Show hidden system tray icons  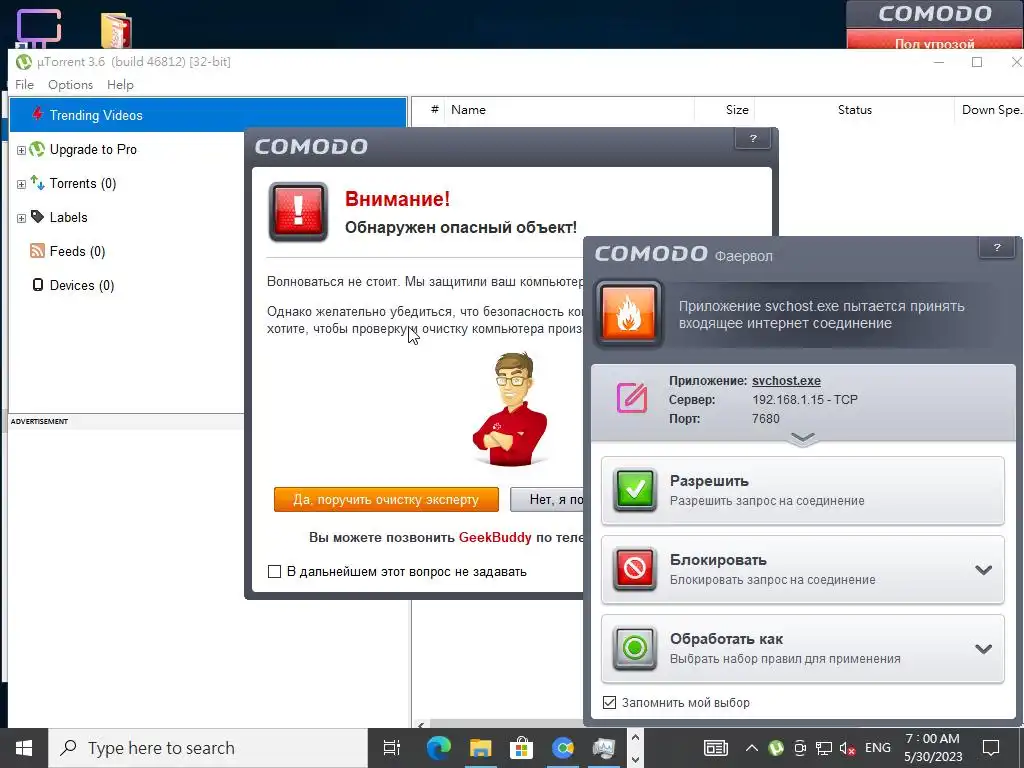point(752,748)
